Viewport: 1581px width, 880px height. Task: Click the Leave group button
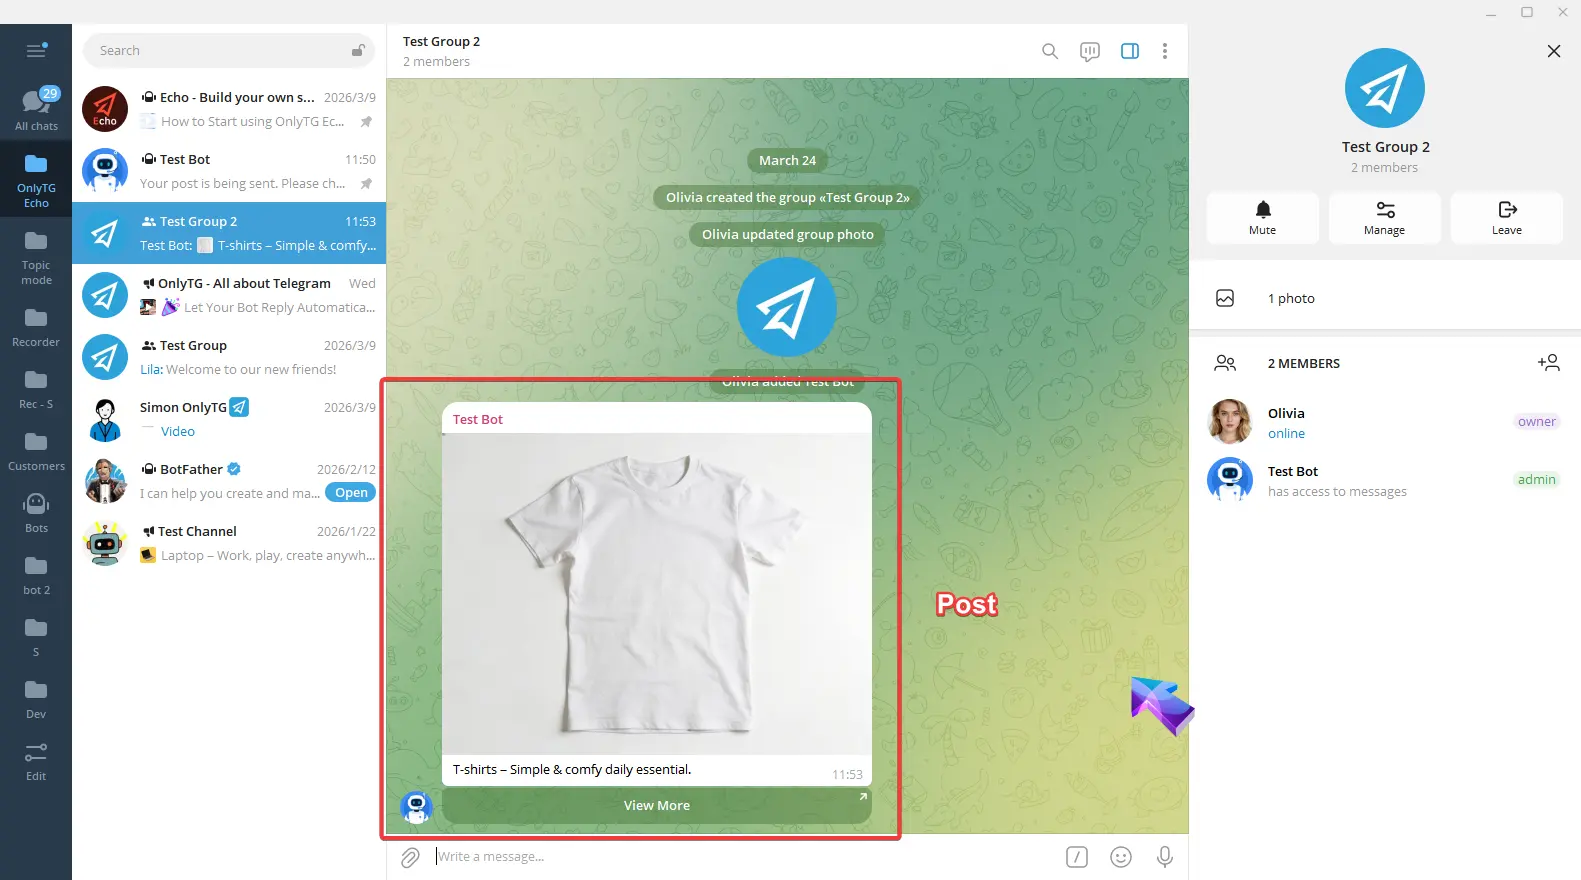pos(1506,217)
